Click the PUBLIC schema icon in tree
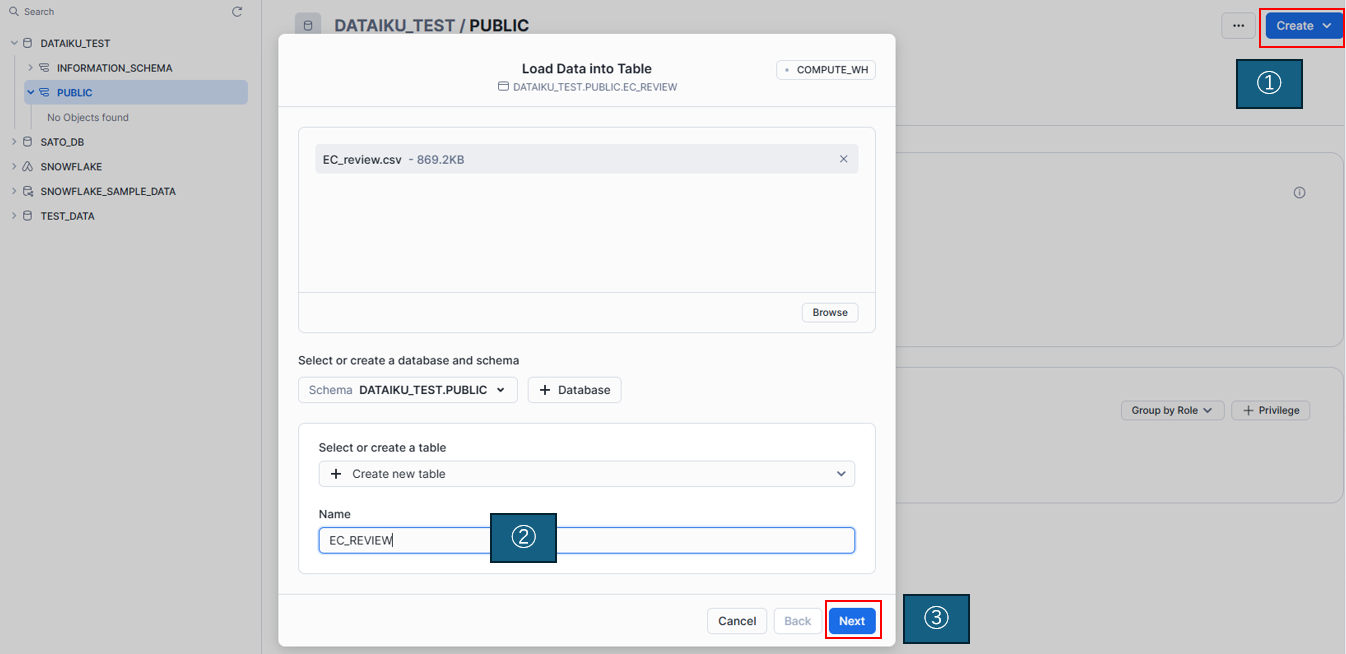 [x=44, y=93]
